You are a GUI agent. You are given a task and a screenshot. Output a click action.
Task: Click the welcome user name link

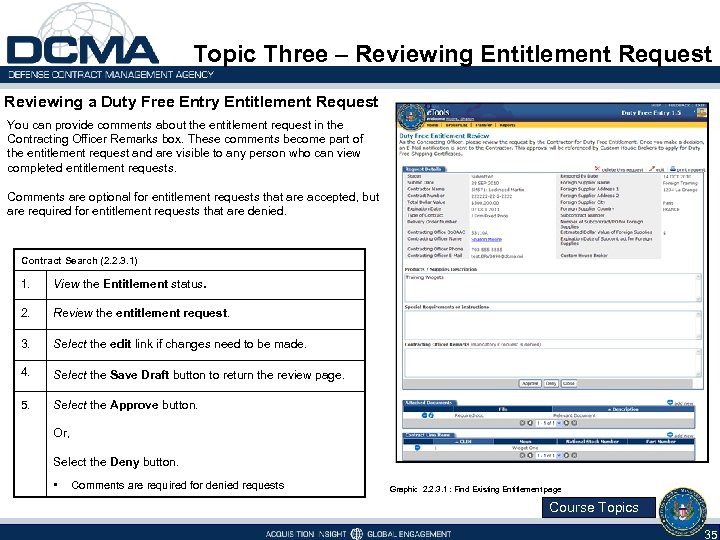460,119
